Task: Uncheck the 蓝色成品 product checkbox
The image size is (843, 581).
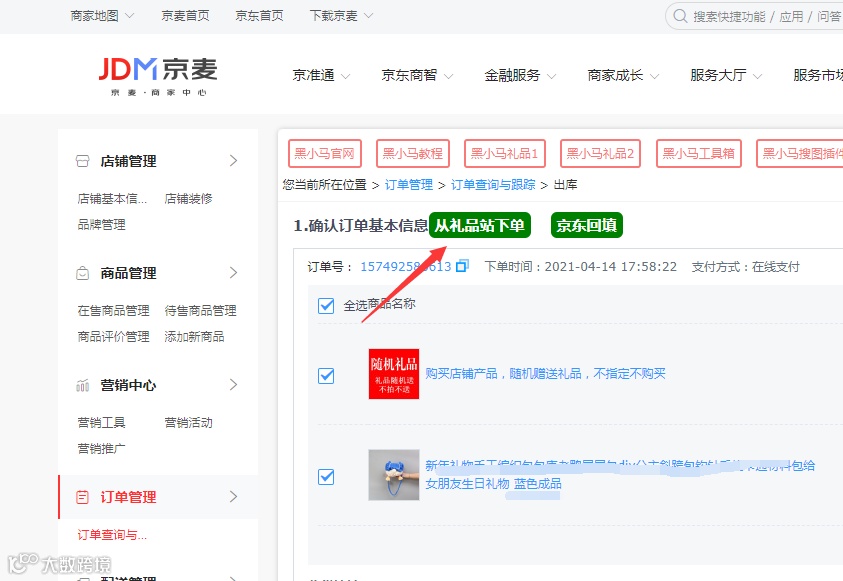Action: [x=326, y=476]
